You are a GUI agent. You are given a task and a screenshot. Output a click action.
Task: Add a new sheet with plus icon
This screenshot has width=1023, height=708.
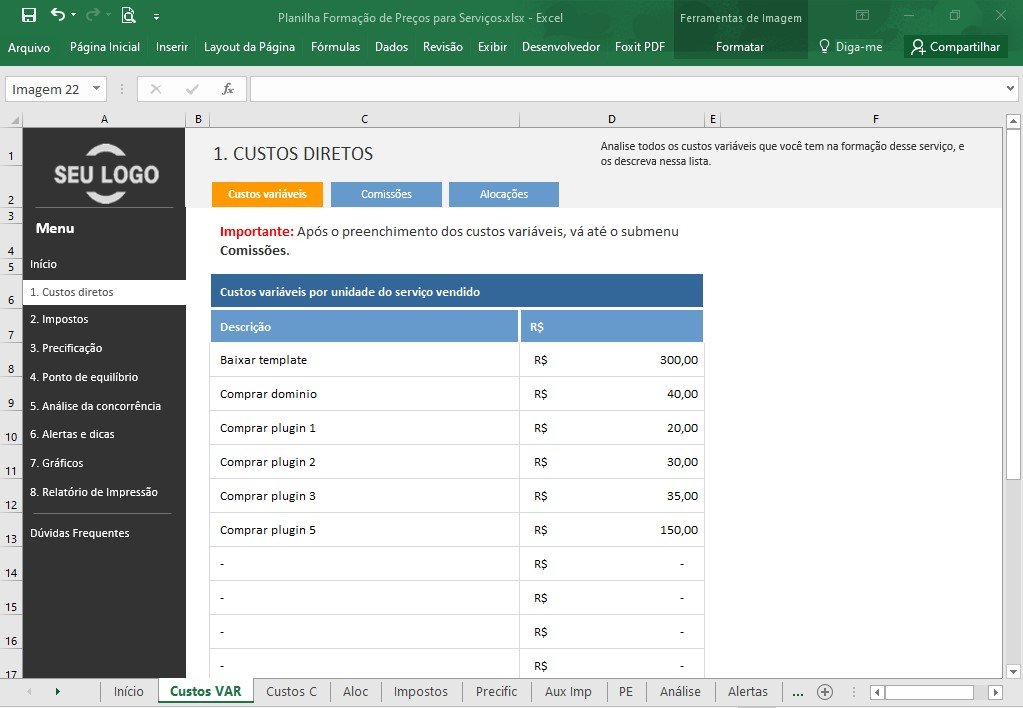pos(825,692)
